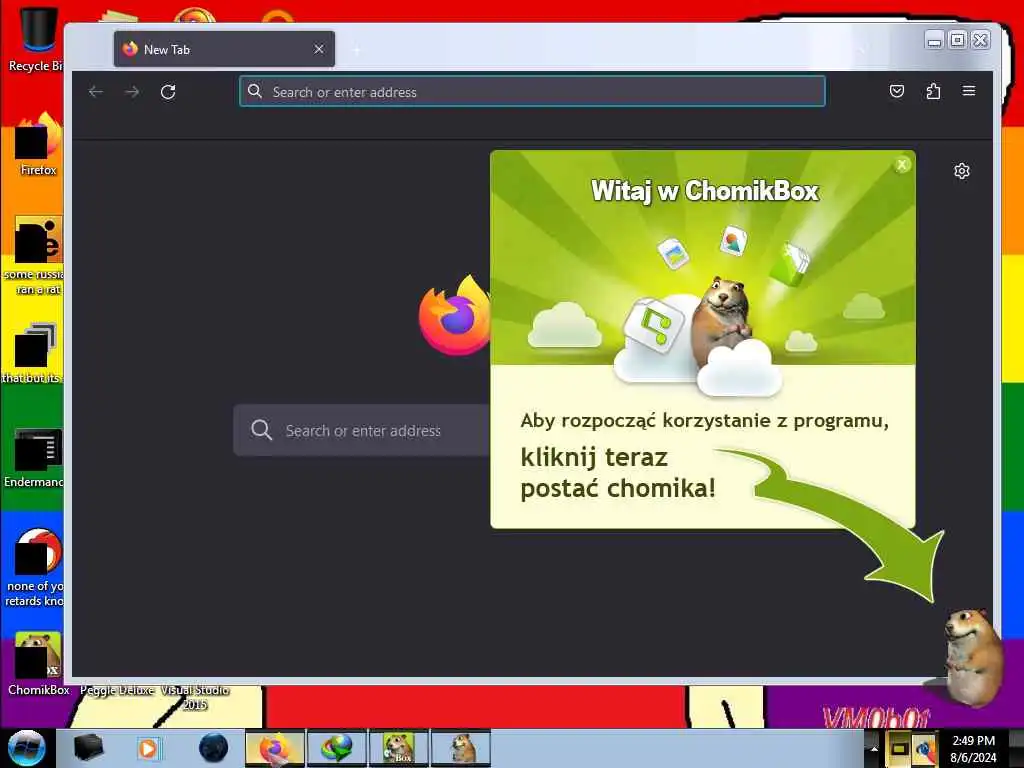
Task: Click the Firefox taskbar button
Action: (x=274, y=748)
